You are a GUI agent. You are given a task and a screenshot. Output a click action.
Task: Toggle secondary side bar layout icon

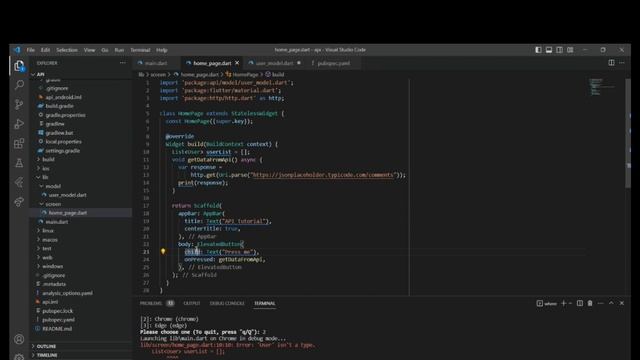coord(560,50)
